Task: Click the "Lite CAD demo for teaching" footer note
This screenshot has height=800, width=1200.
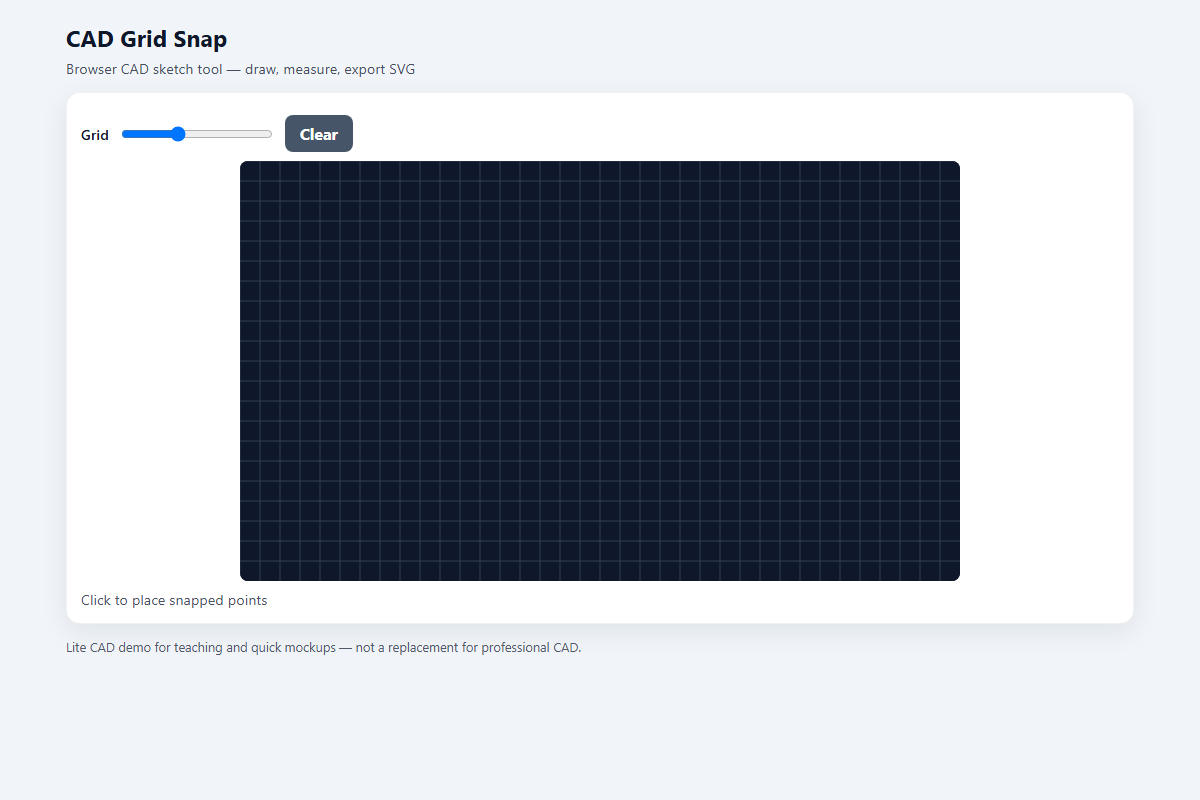Action: (323, 647)
